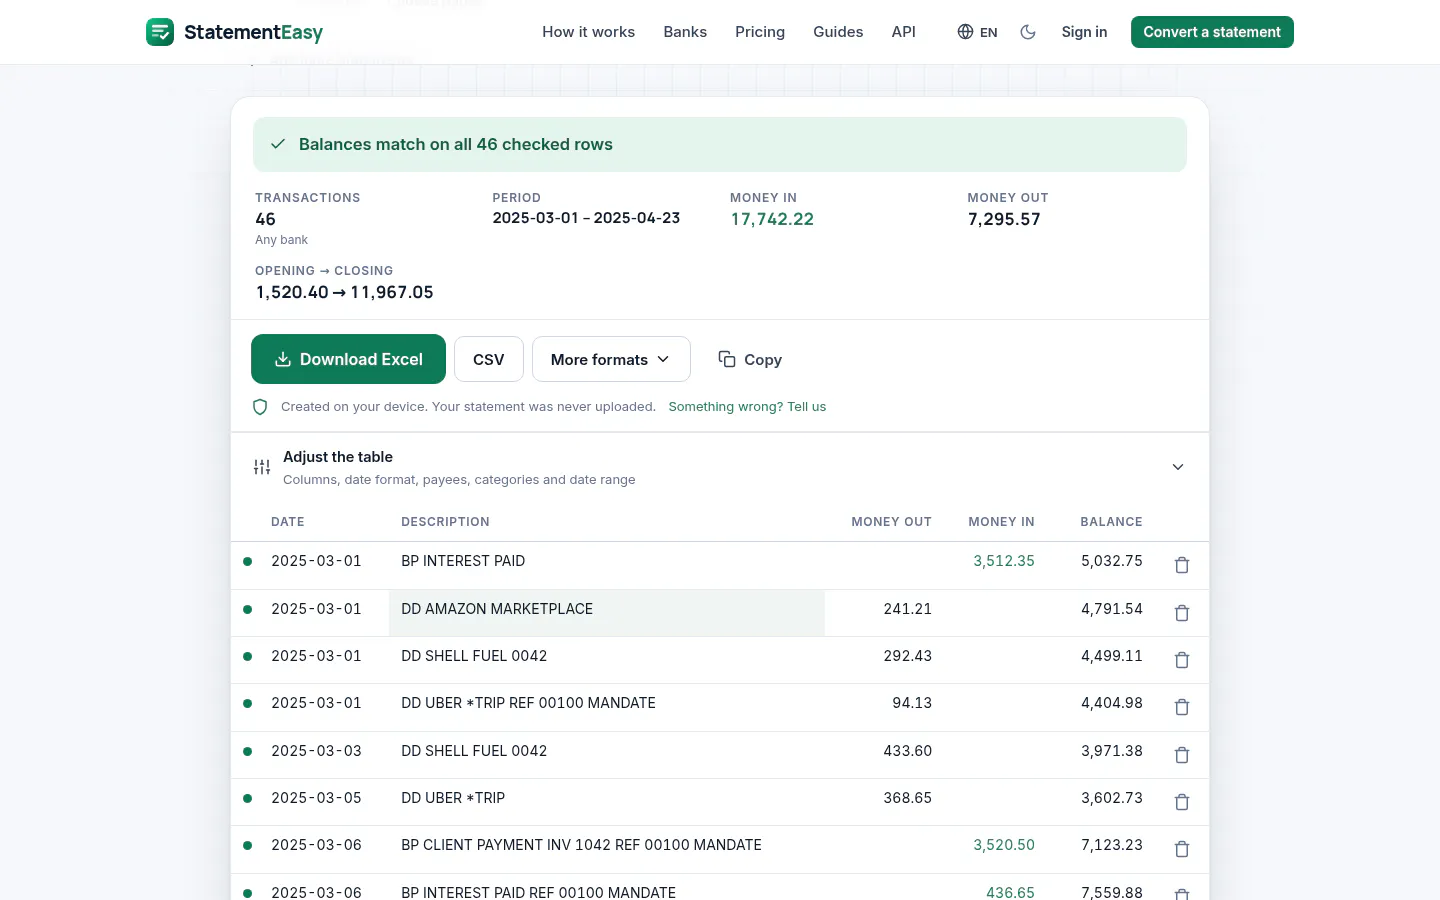Delete the BP CLIENT PAYMENT INV 1042 row
Image resolution: width=1440 pixels, height=900 pixels.
pos(1182,849)
